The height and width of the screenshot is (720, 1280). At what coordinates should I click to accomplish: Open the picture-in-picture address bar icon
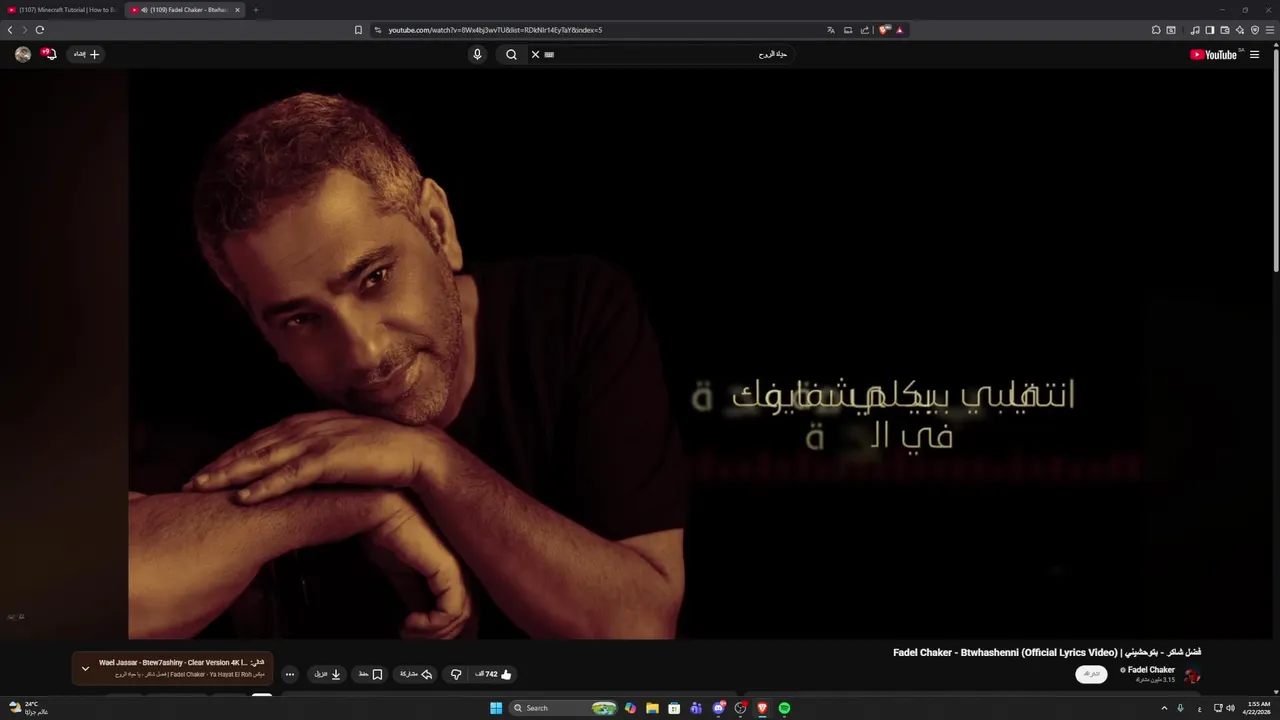tap(848, 30)
